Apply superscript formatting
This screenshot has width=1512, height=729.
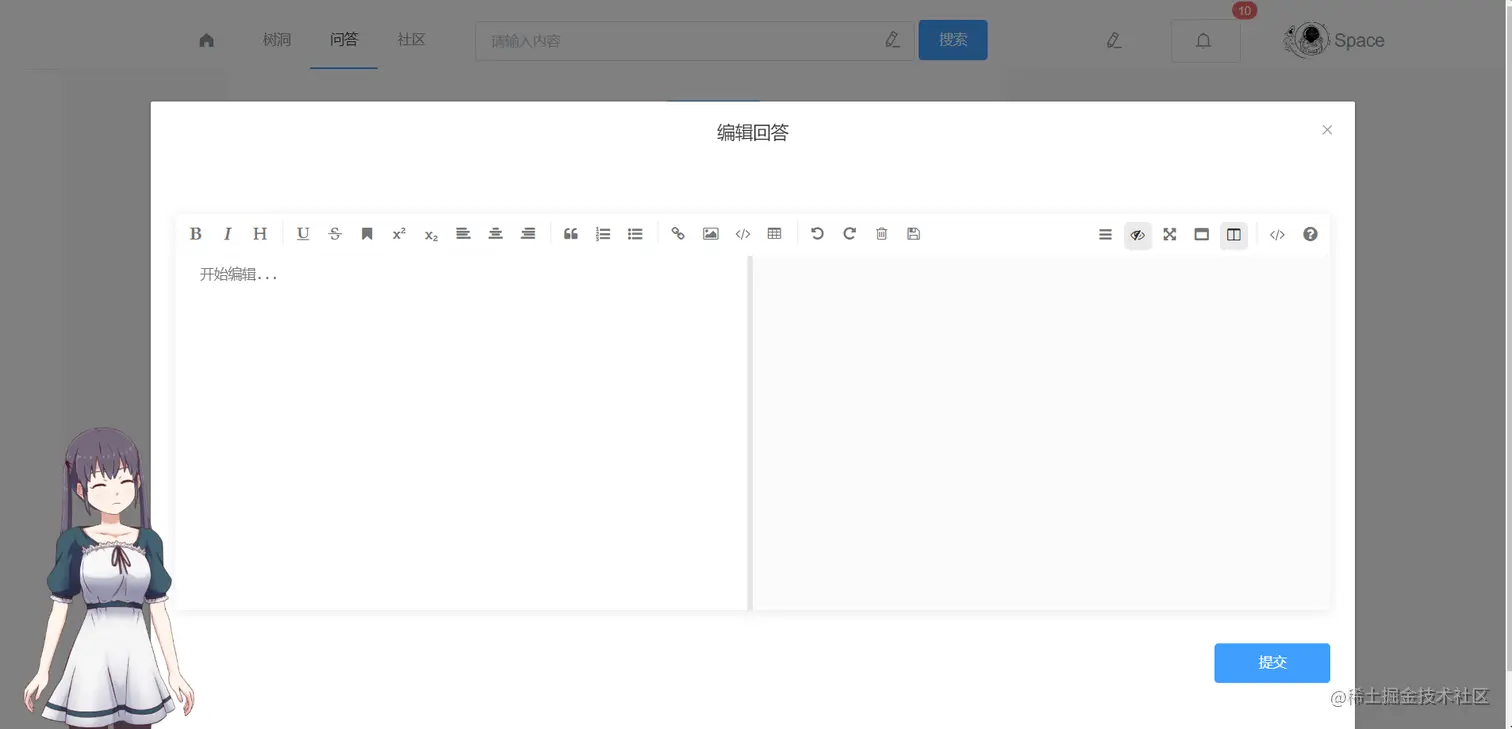pyautogui.click(x=399, y=234)
